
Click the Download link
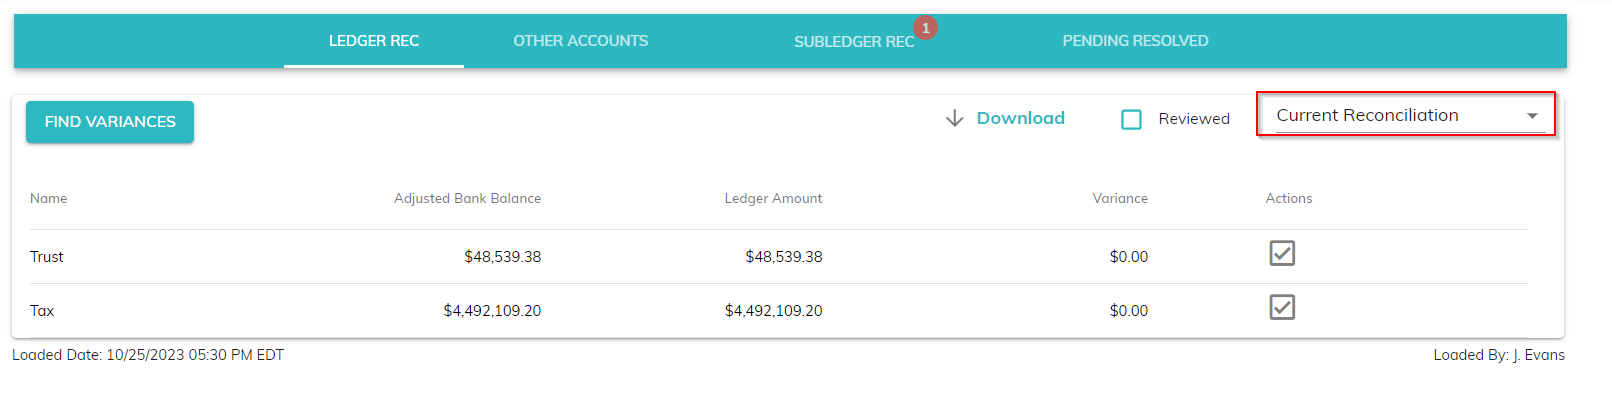coord(1020,118)
